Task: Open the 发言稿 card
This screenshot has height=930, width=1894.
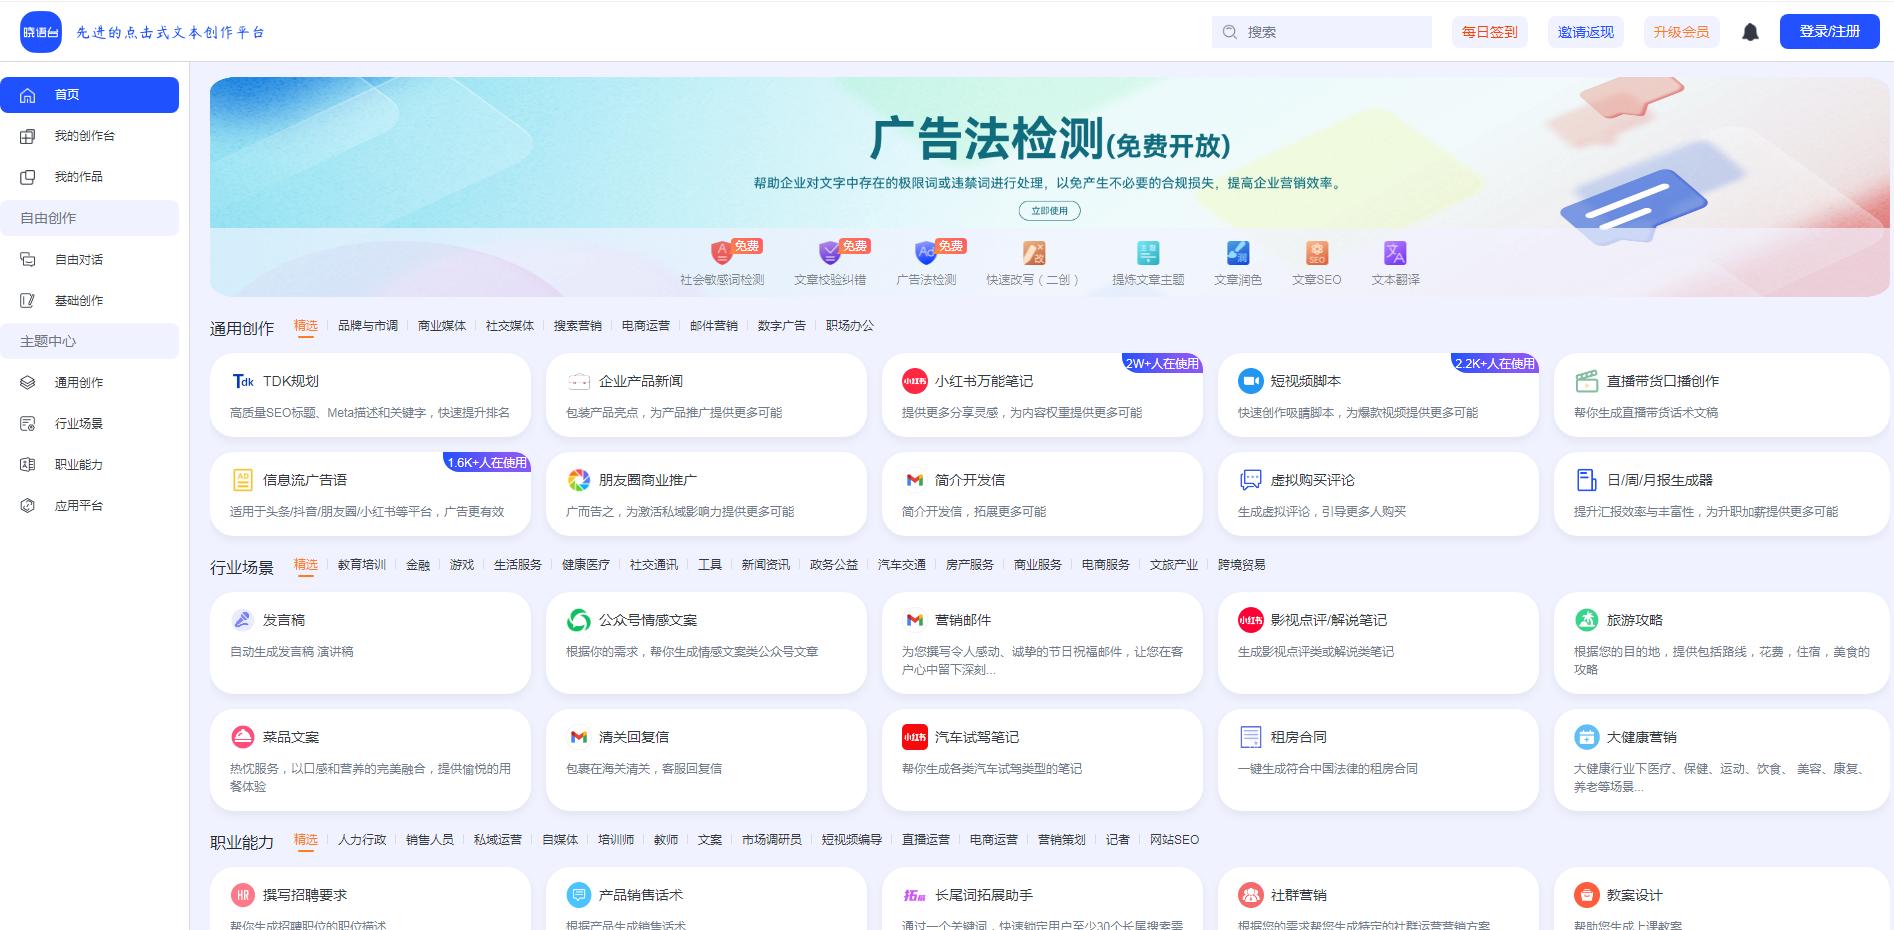Action: coord(370,643)
